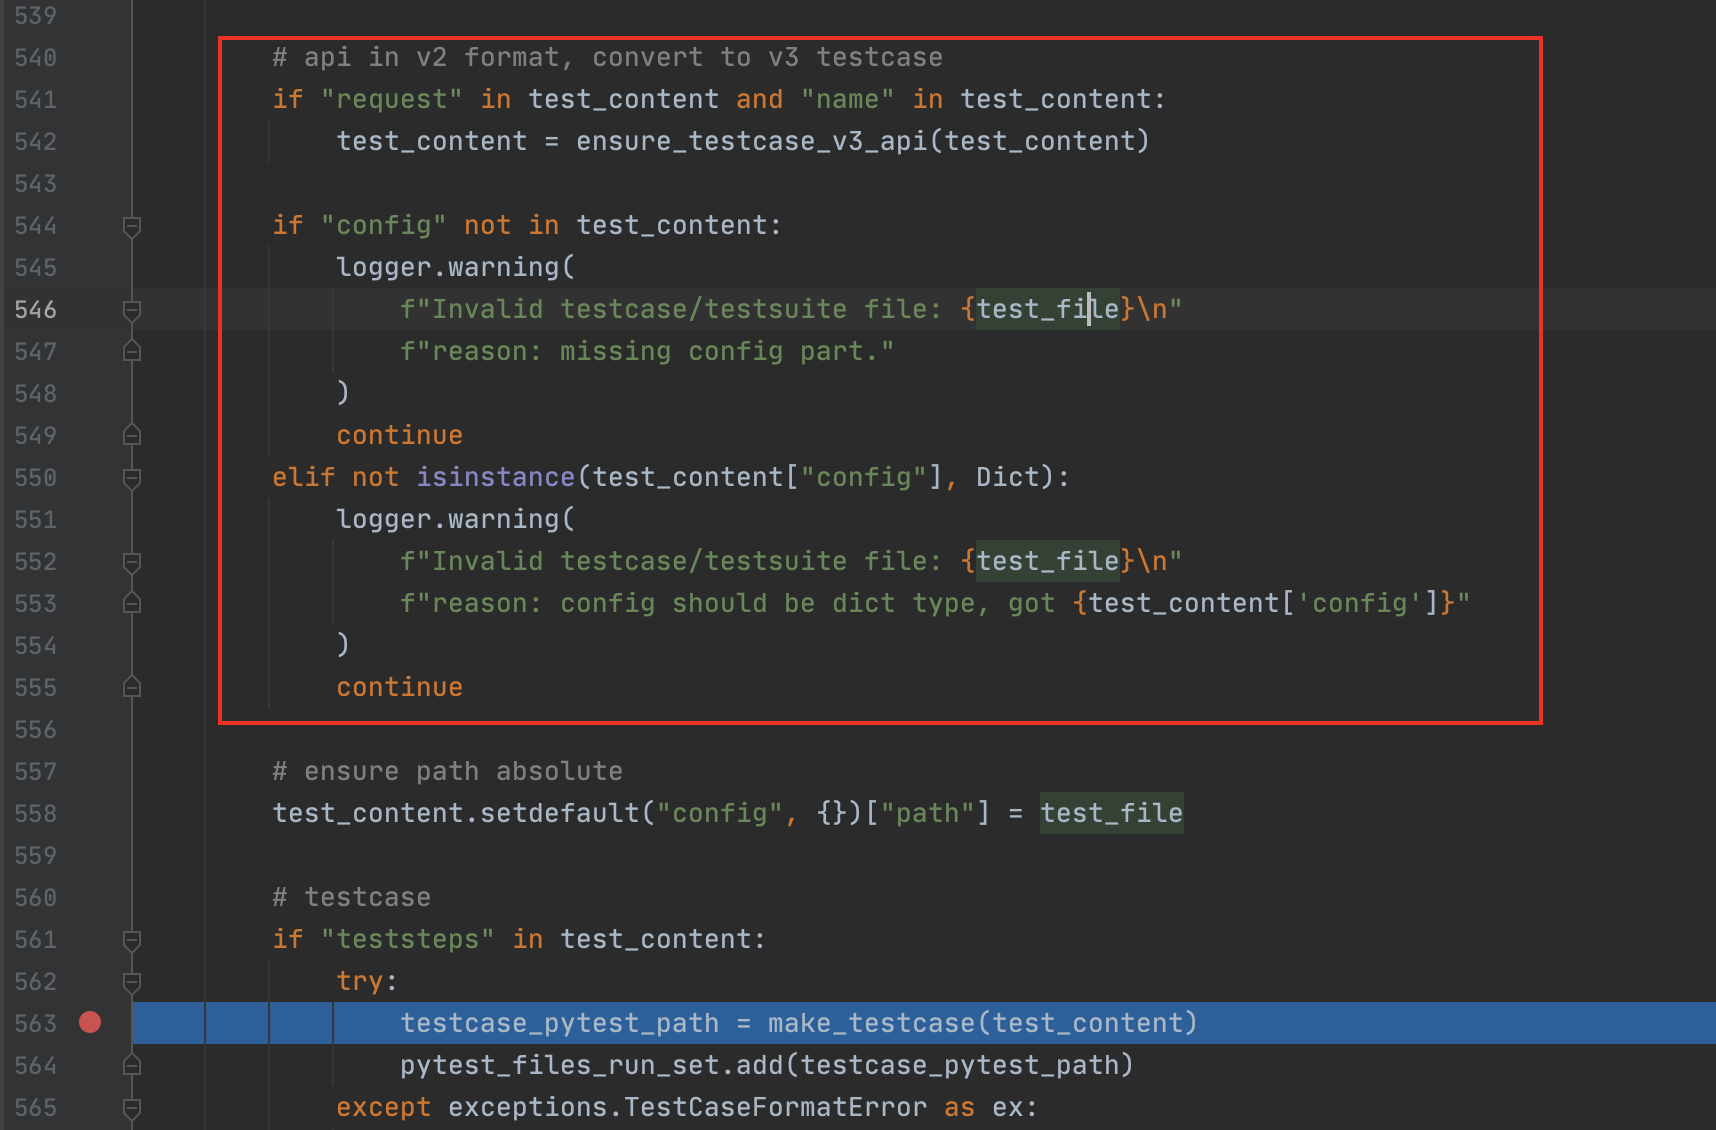
Task: Click the '# testcase' comment on line 560
Action: (x=351, y=897)
